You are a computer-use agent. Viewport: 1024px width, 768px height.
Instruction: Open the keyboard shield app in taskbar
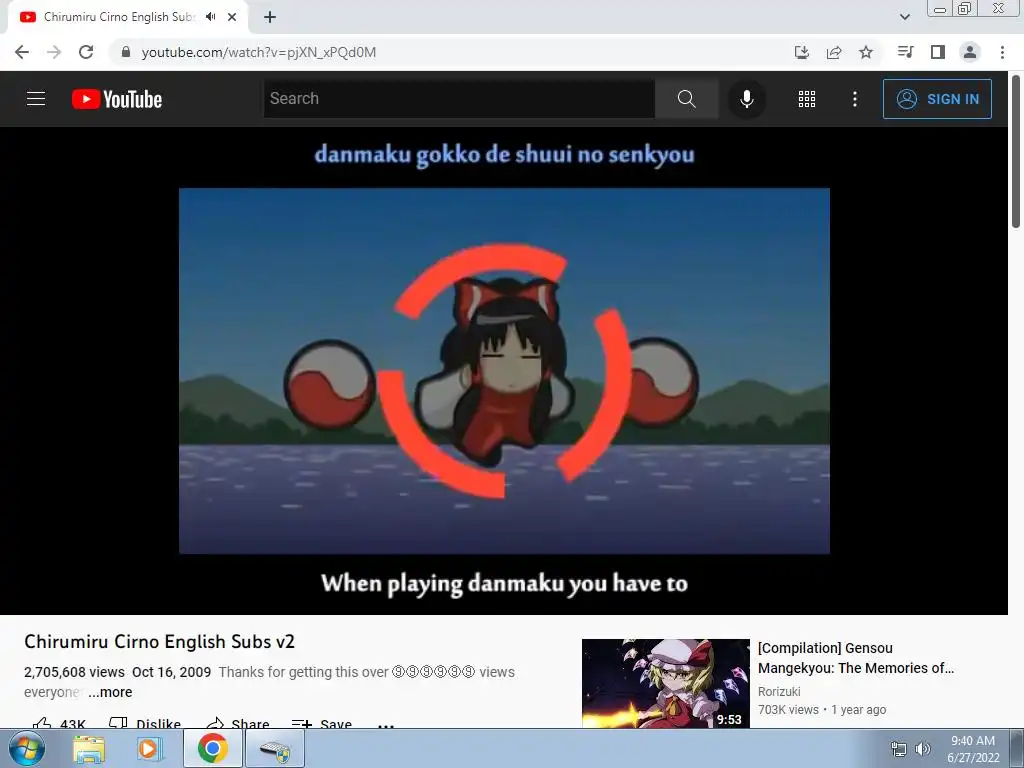[275, 748]
